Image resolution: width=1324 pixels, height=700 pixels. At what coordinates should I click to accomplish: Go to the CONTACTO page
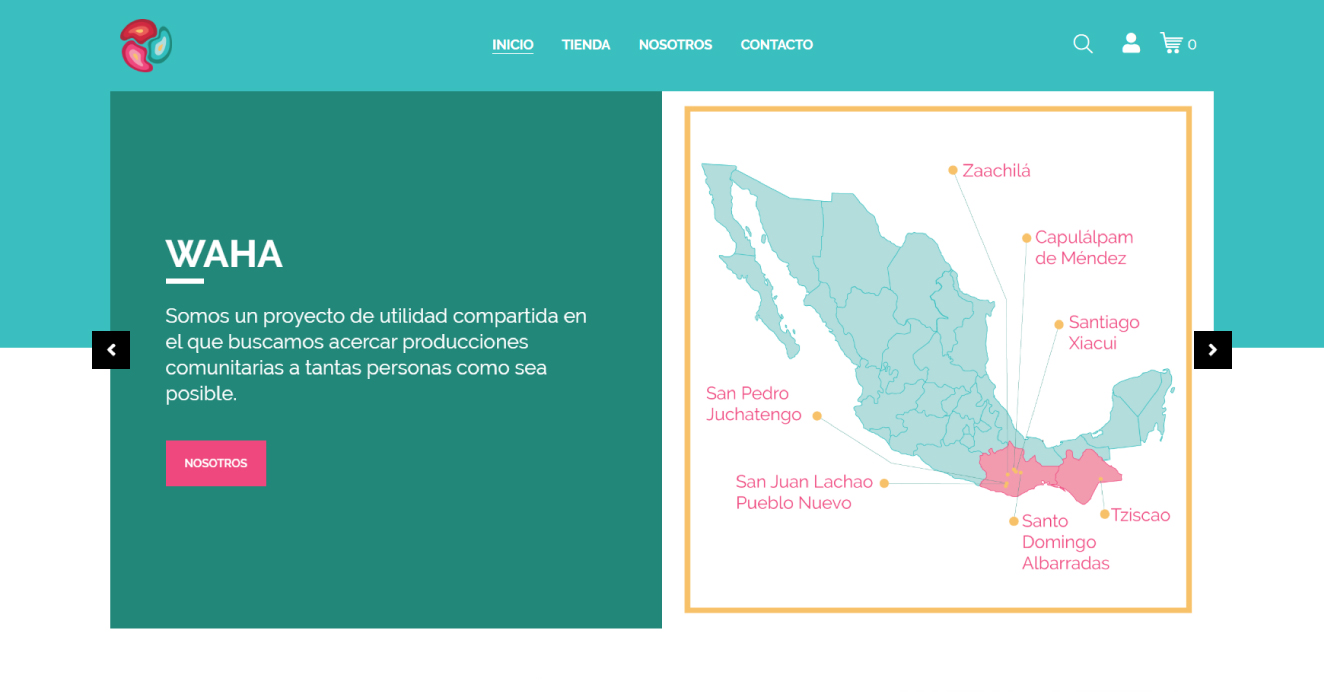click(776, 45)
